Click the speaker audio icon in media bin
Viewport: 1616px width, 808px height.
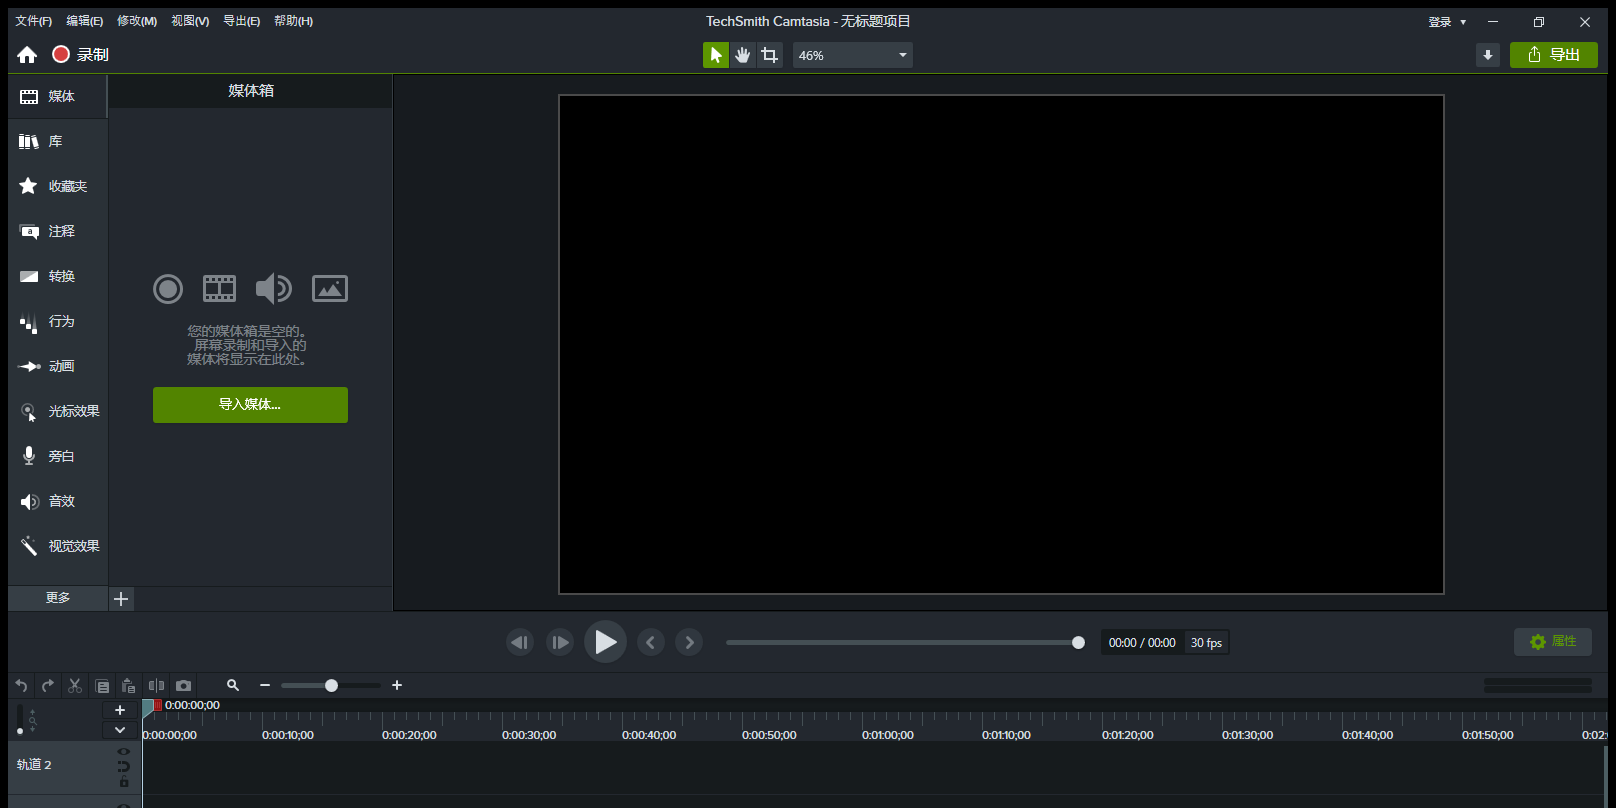[273, 289]
